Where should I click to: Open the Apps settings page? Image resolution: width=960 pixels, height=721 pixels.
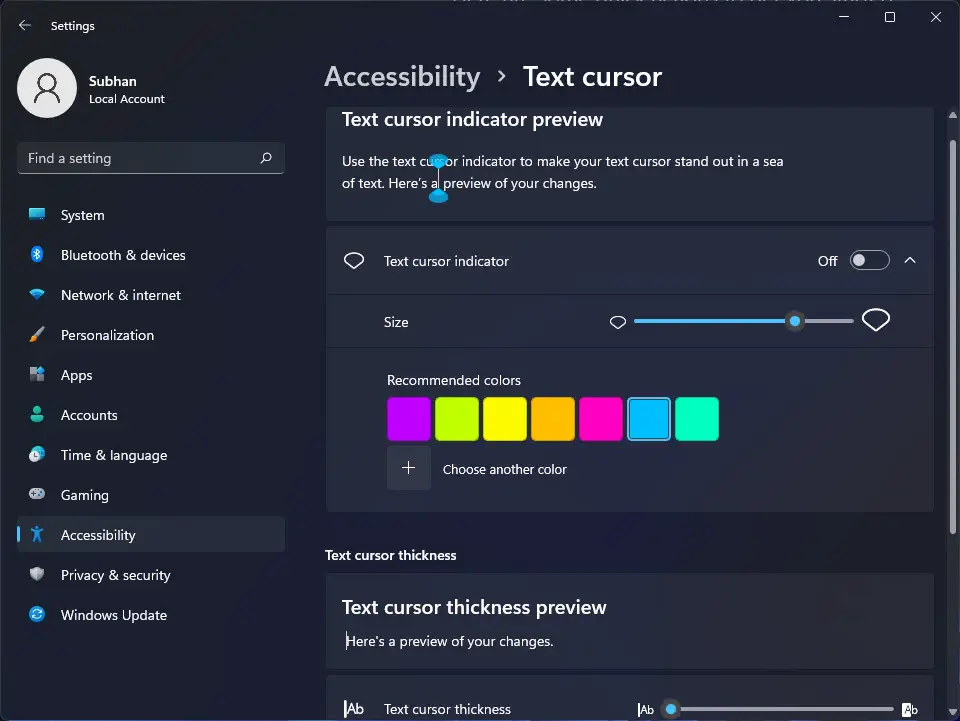tap(76, 375)
